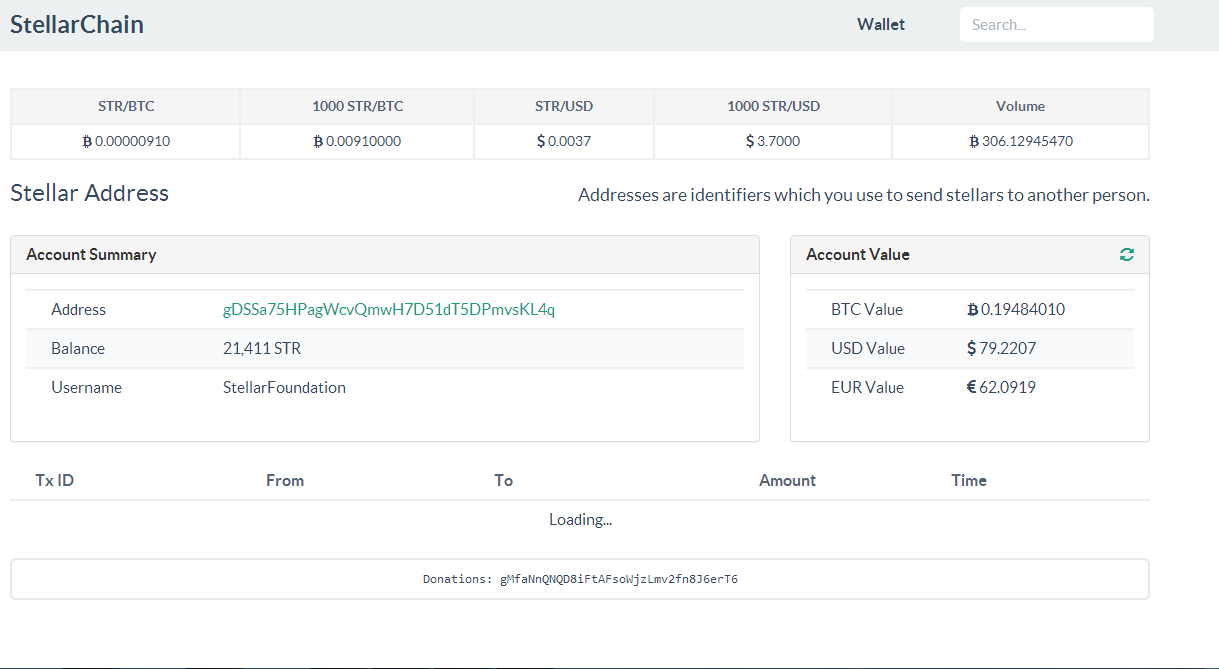Click the Tx ID column header

54,481
